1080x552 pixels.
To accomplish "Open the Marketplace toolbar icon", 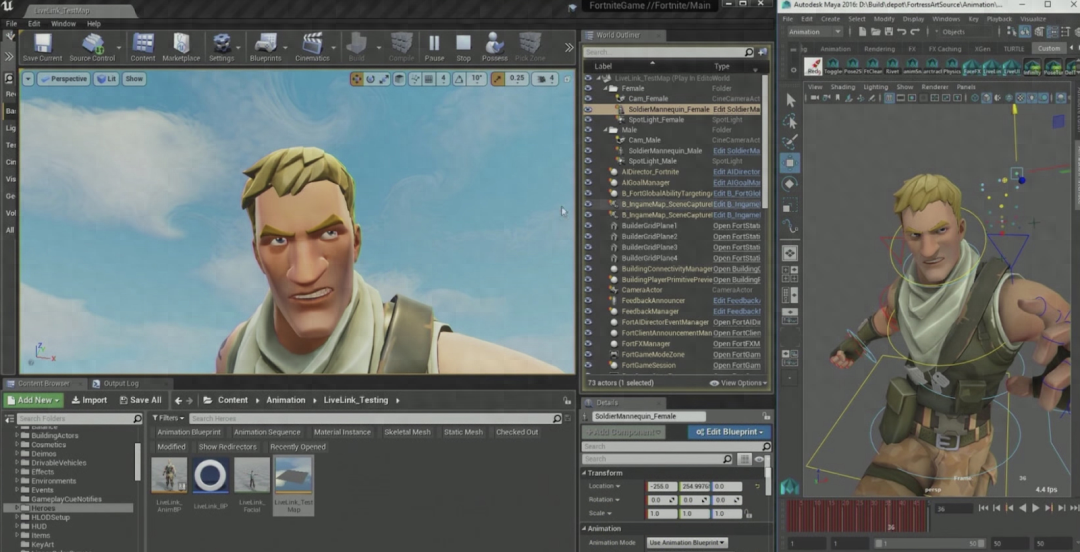I will tap(181, 48).
